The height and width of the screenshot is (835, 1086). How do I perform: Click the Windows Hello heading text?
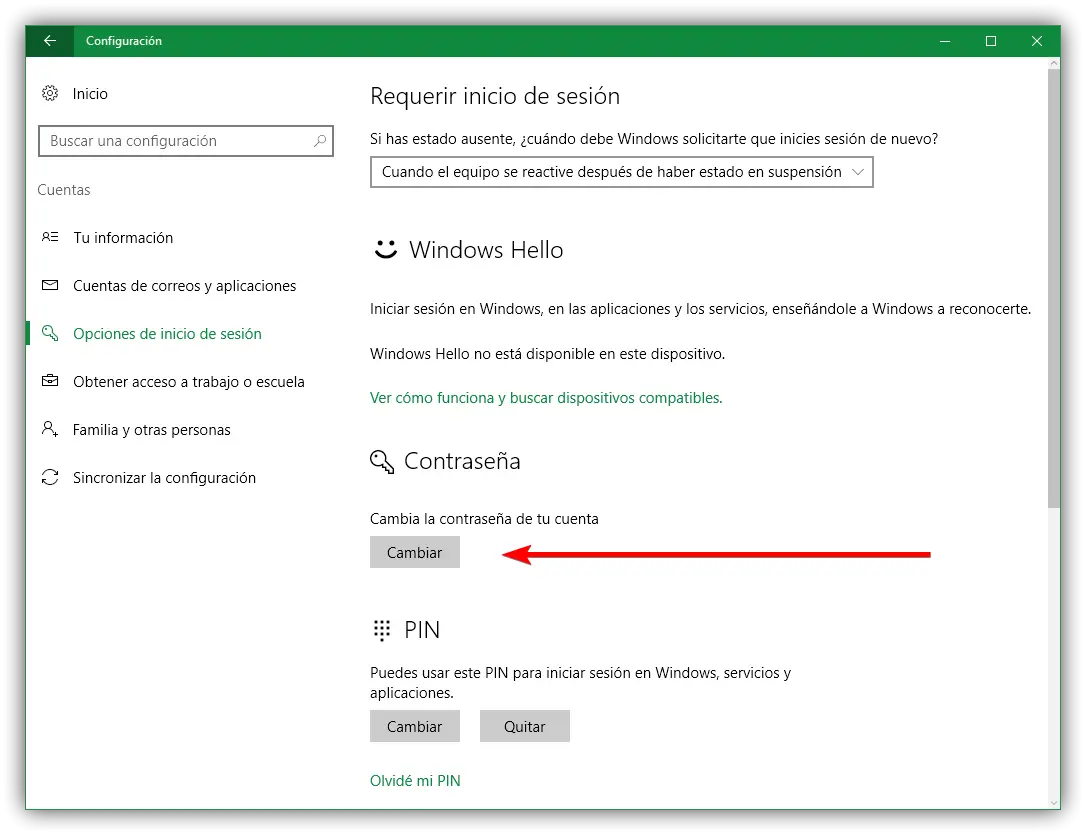[x=486, y=249]
